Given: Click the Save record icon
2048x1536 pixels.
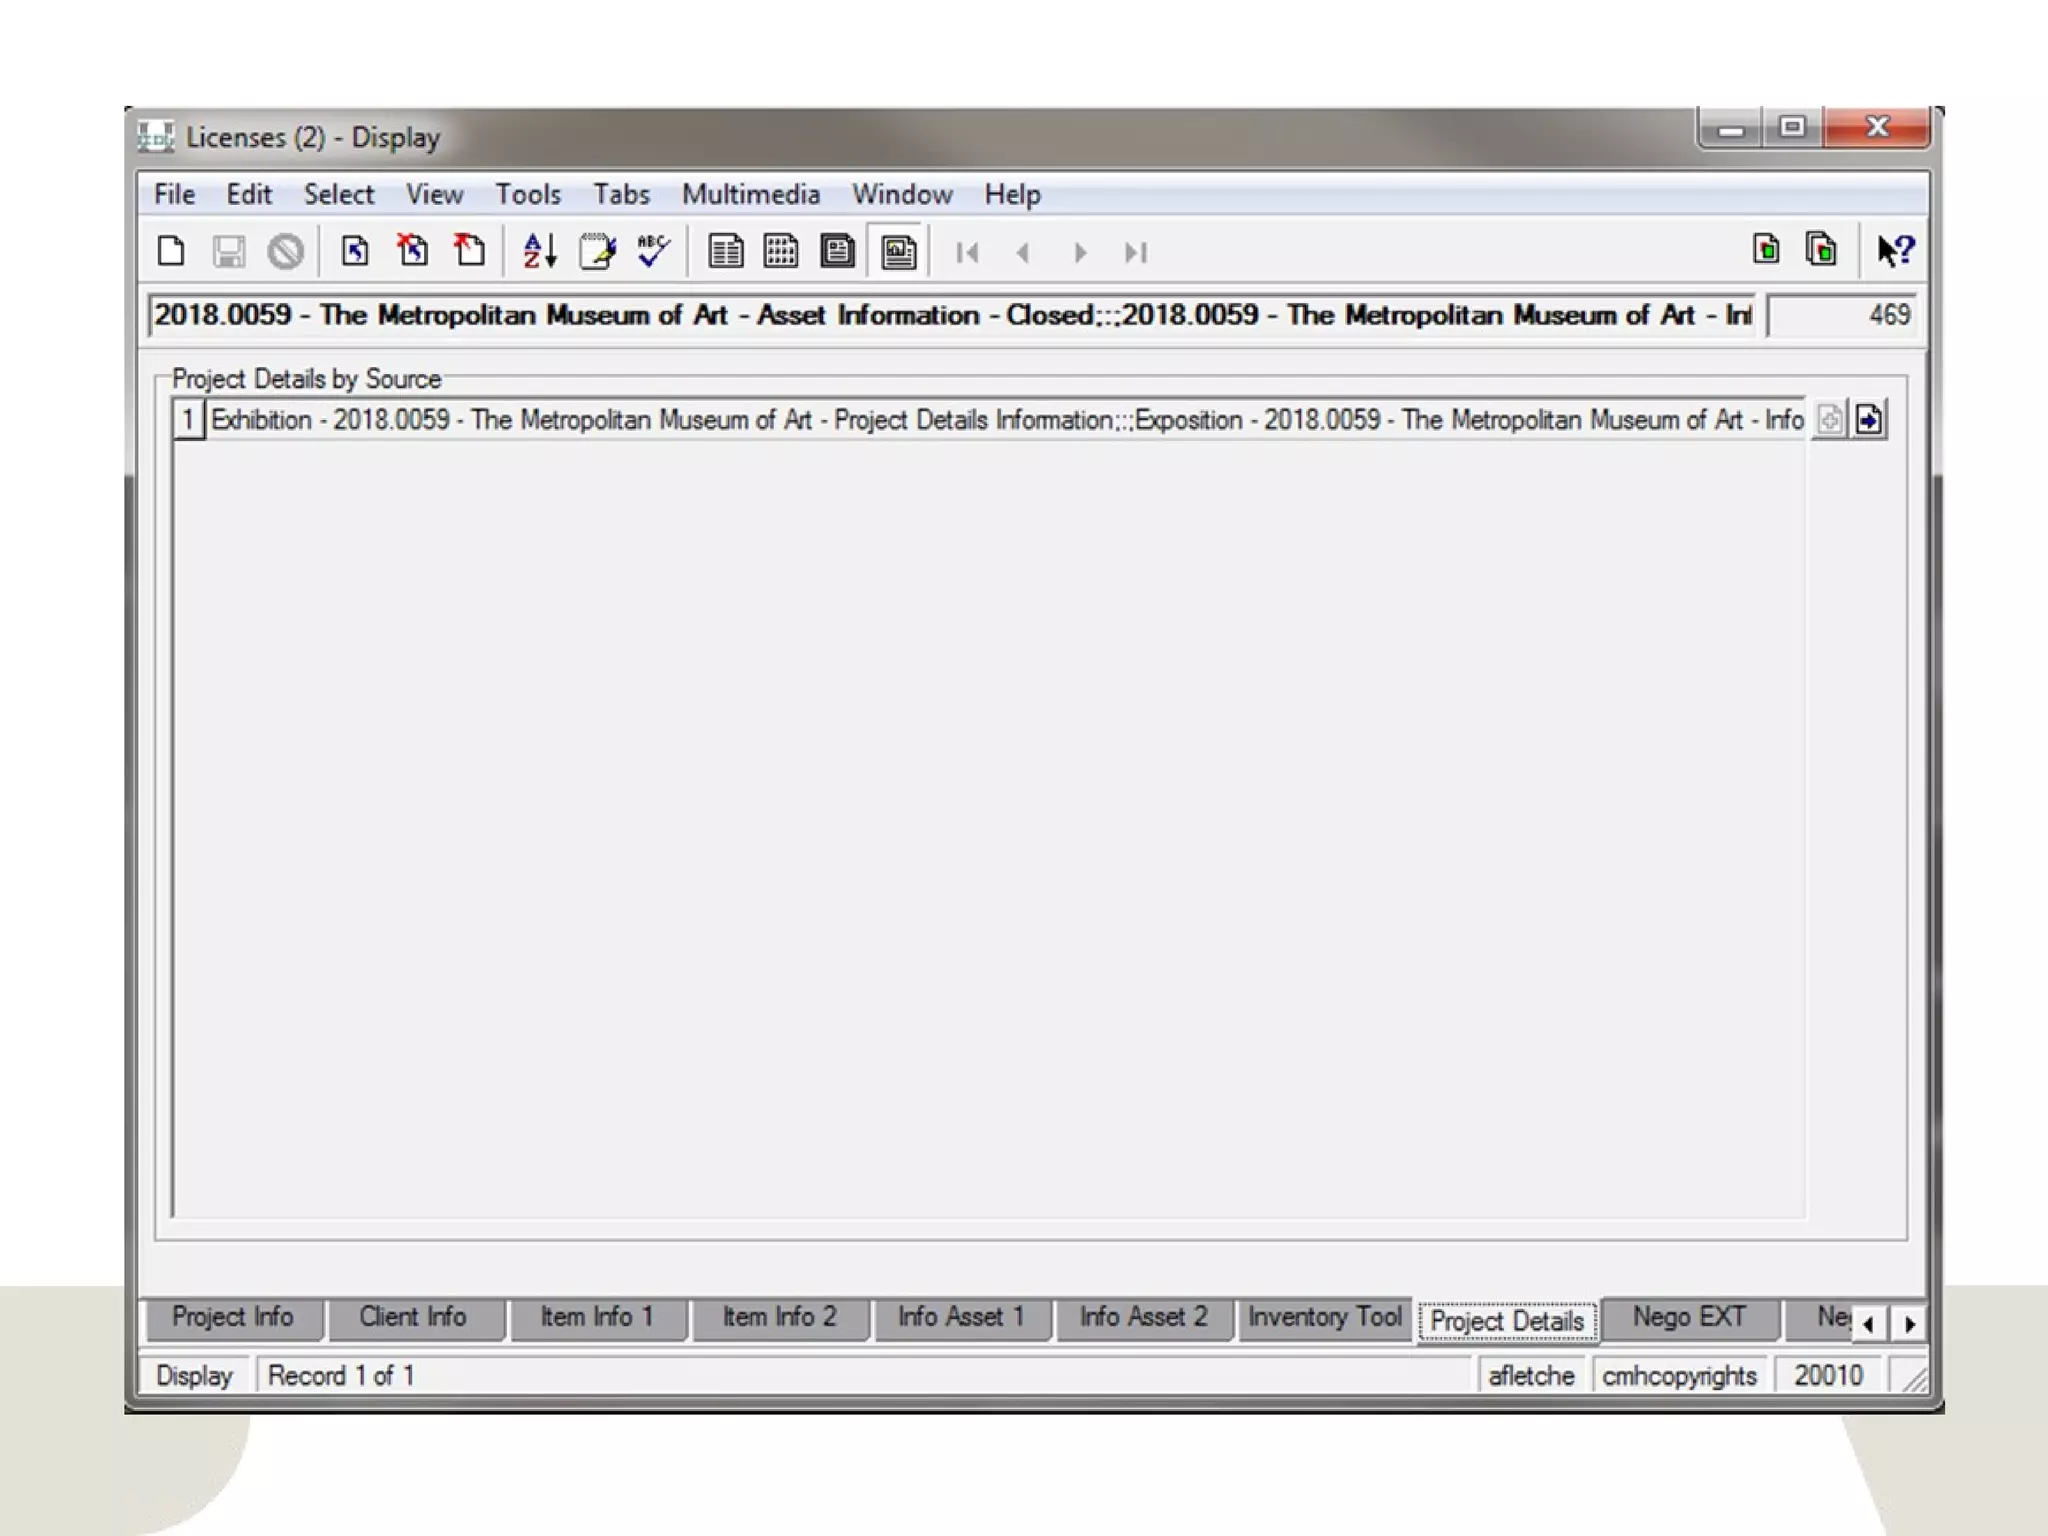Looking at the screenshot, I should point(228,251).
